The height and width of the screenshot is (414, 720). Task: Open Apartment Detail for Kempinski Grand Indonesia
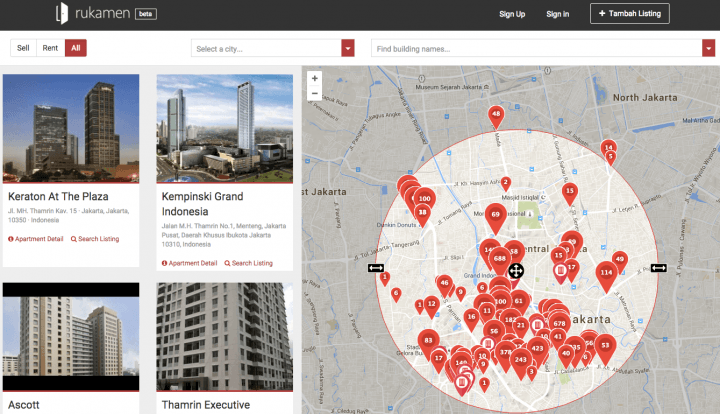pos(190,263)
